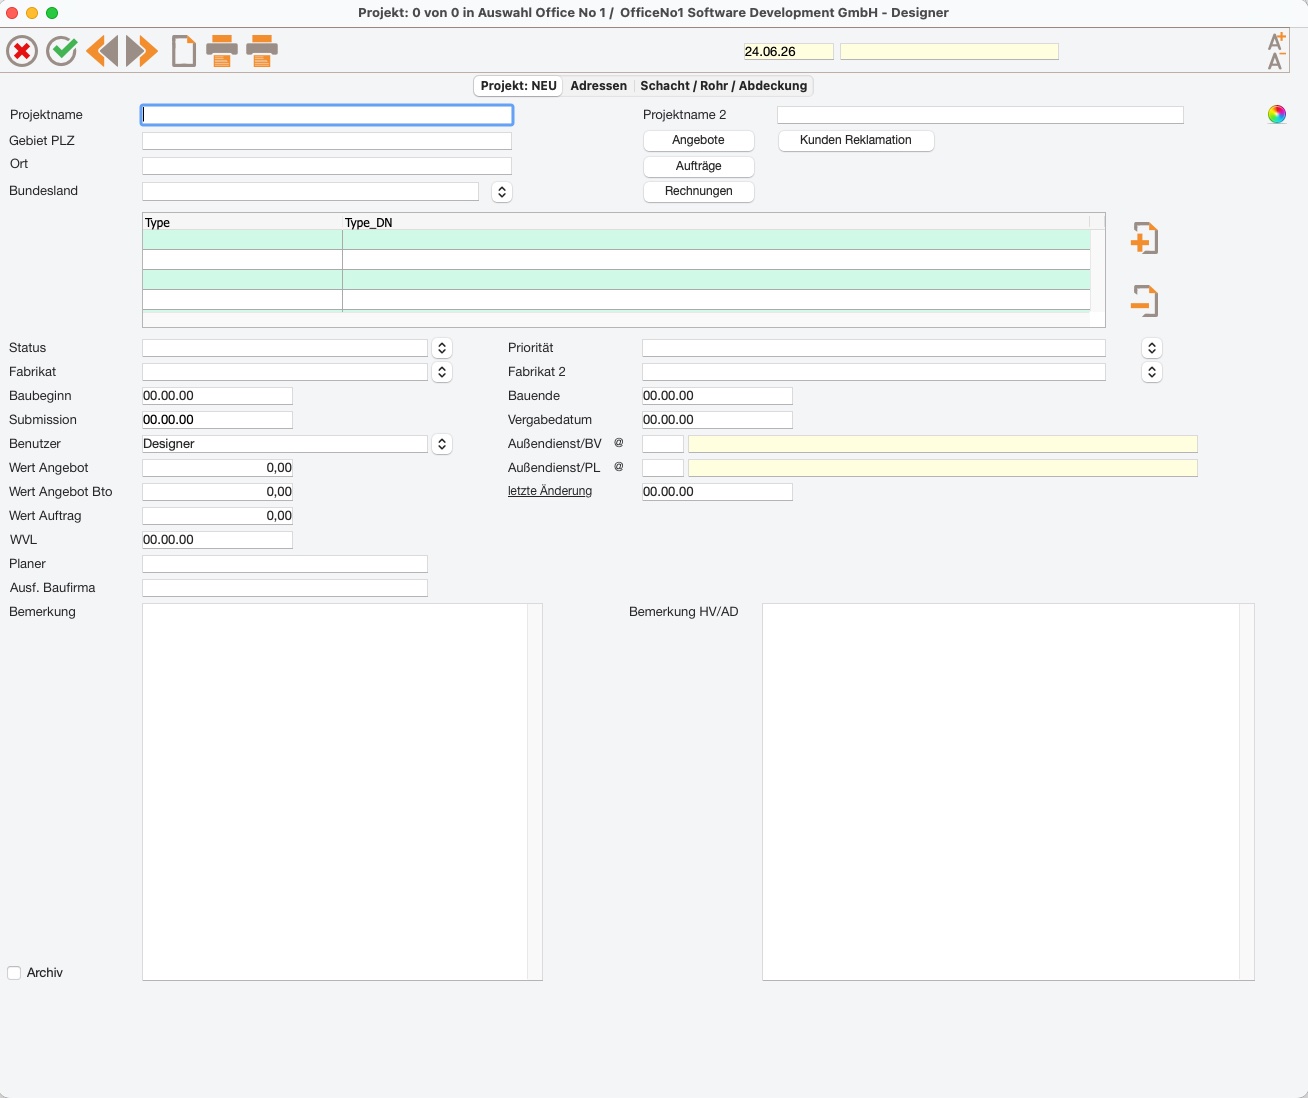Expand the Status dropdown

[442, 348]
